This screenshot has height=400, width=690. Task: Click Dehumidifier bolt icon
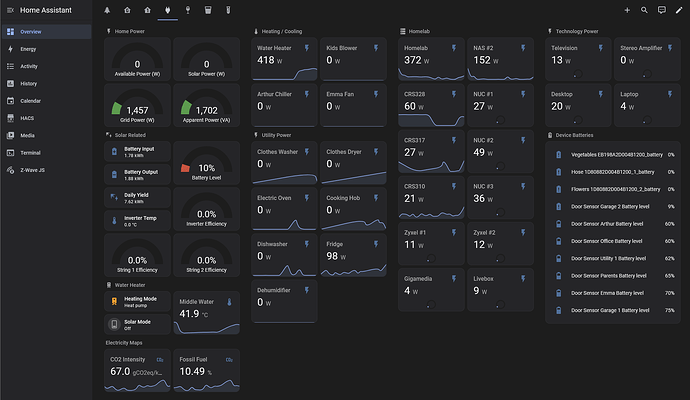(x=307, y=290)
